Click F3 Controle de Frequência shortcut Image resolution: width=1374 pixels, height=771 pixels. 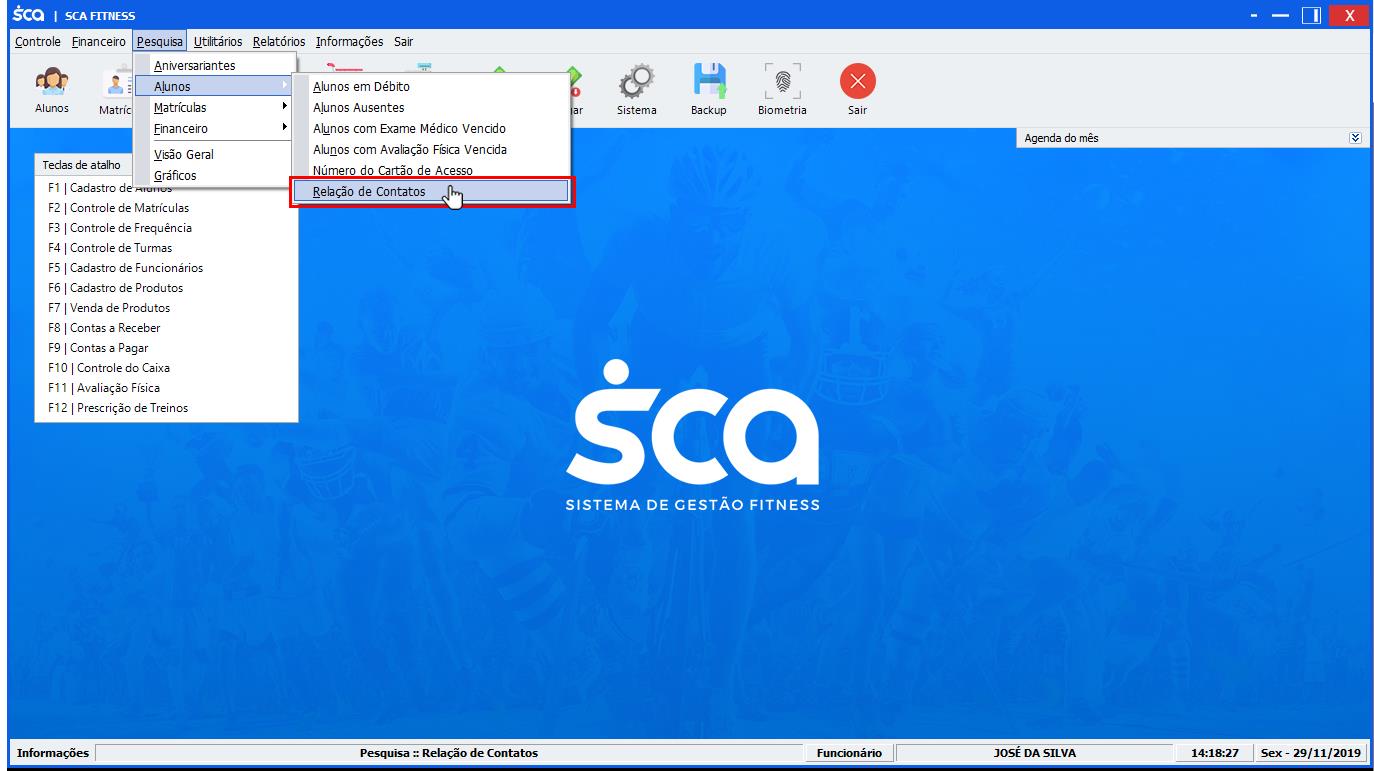120,228
